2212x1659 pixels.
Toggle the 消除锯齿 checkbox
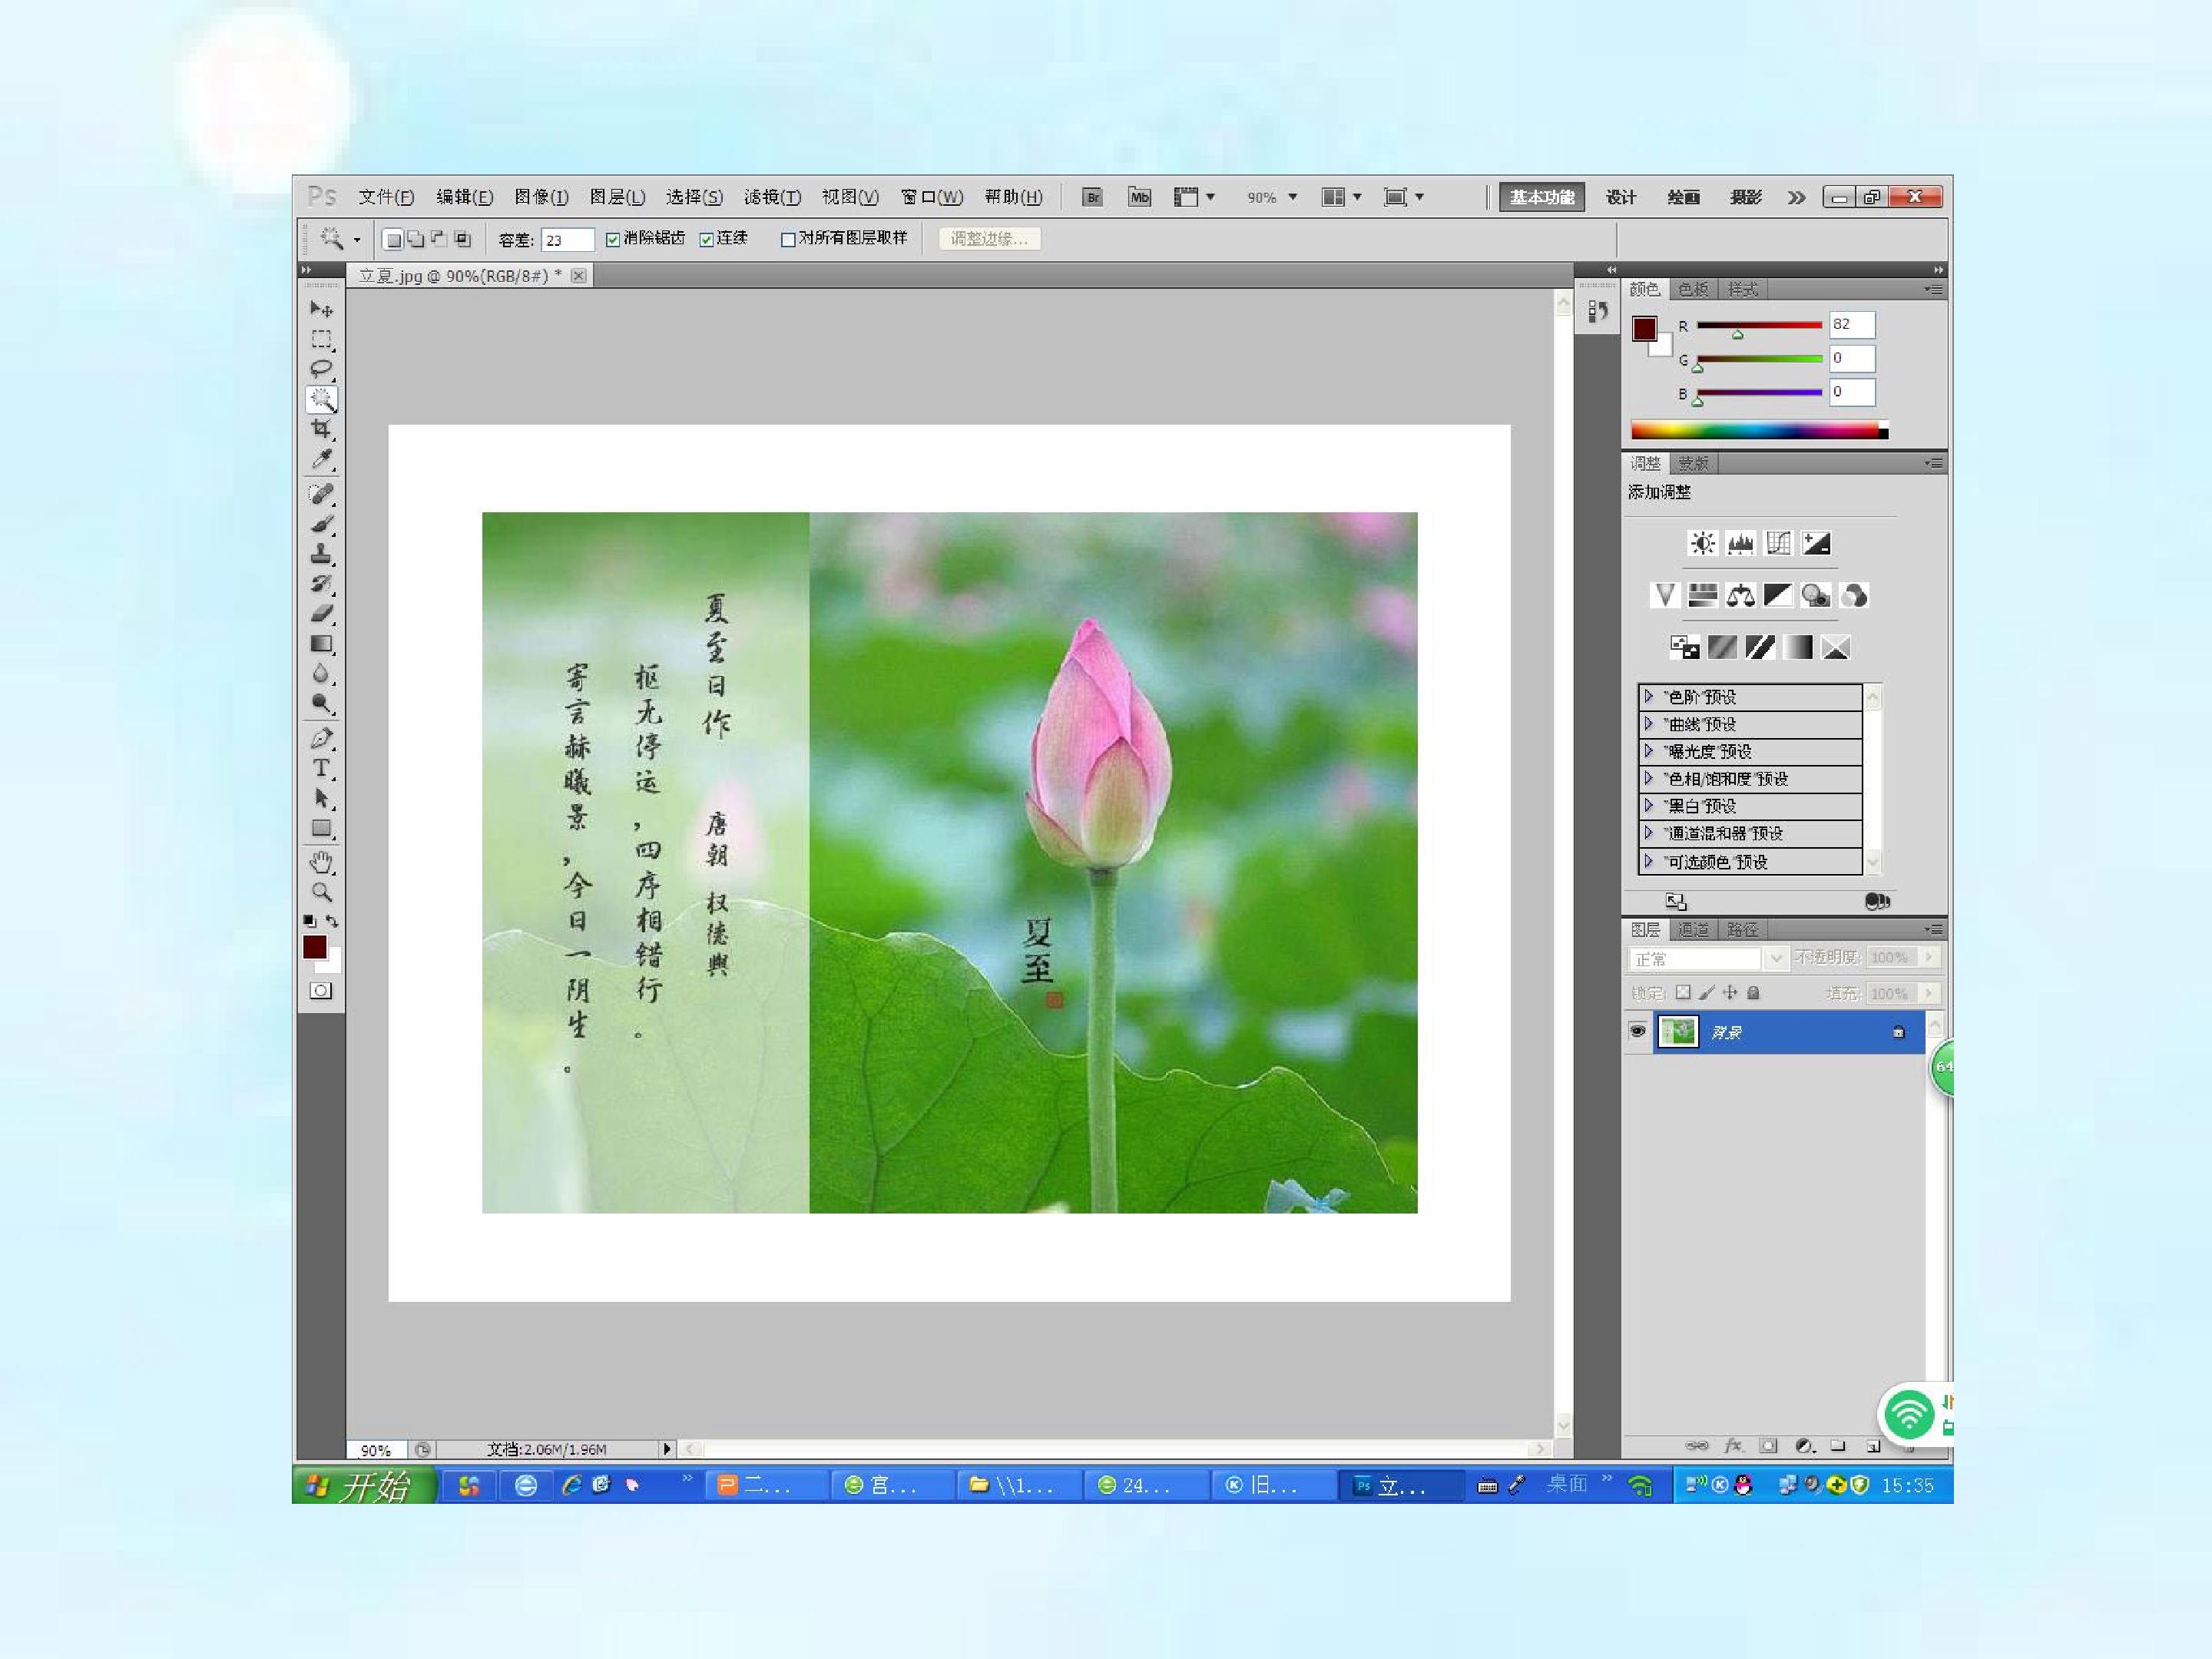[x=613, y=239]
